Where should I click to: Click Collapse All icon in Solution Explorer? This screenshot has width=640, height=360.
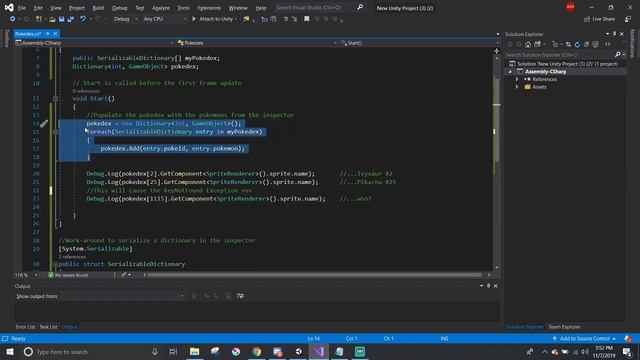[x=587, y=44]
